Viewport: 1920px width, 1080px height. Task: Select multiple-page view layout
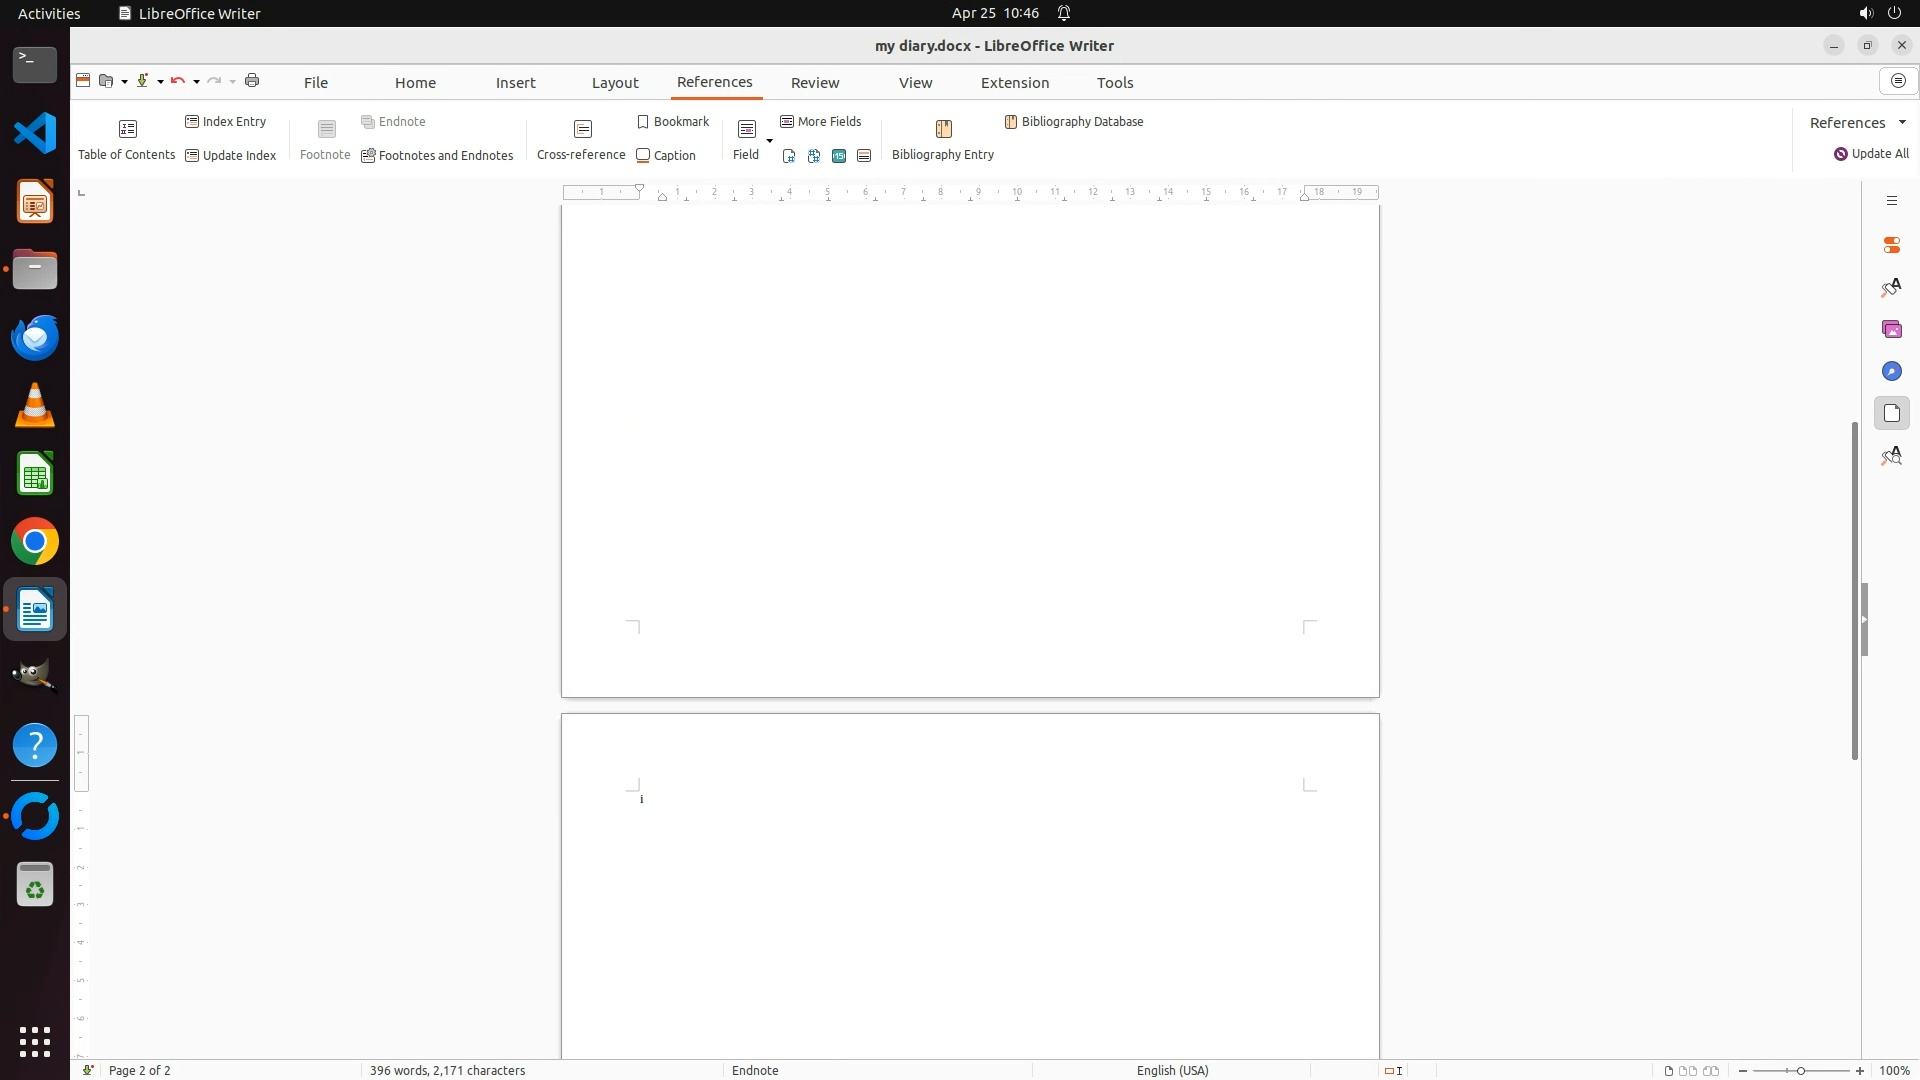point(1688,1070)
